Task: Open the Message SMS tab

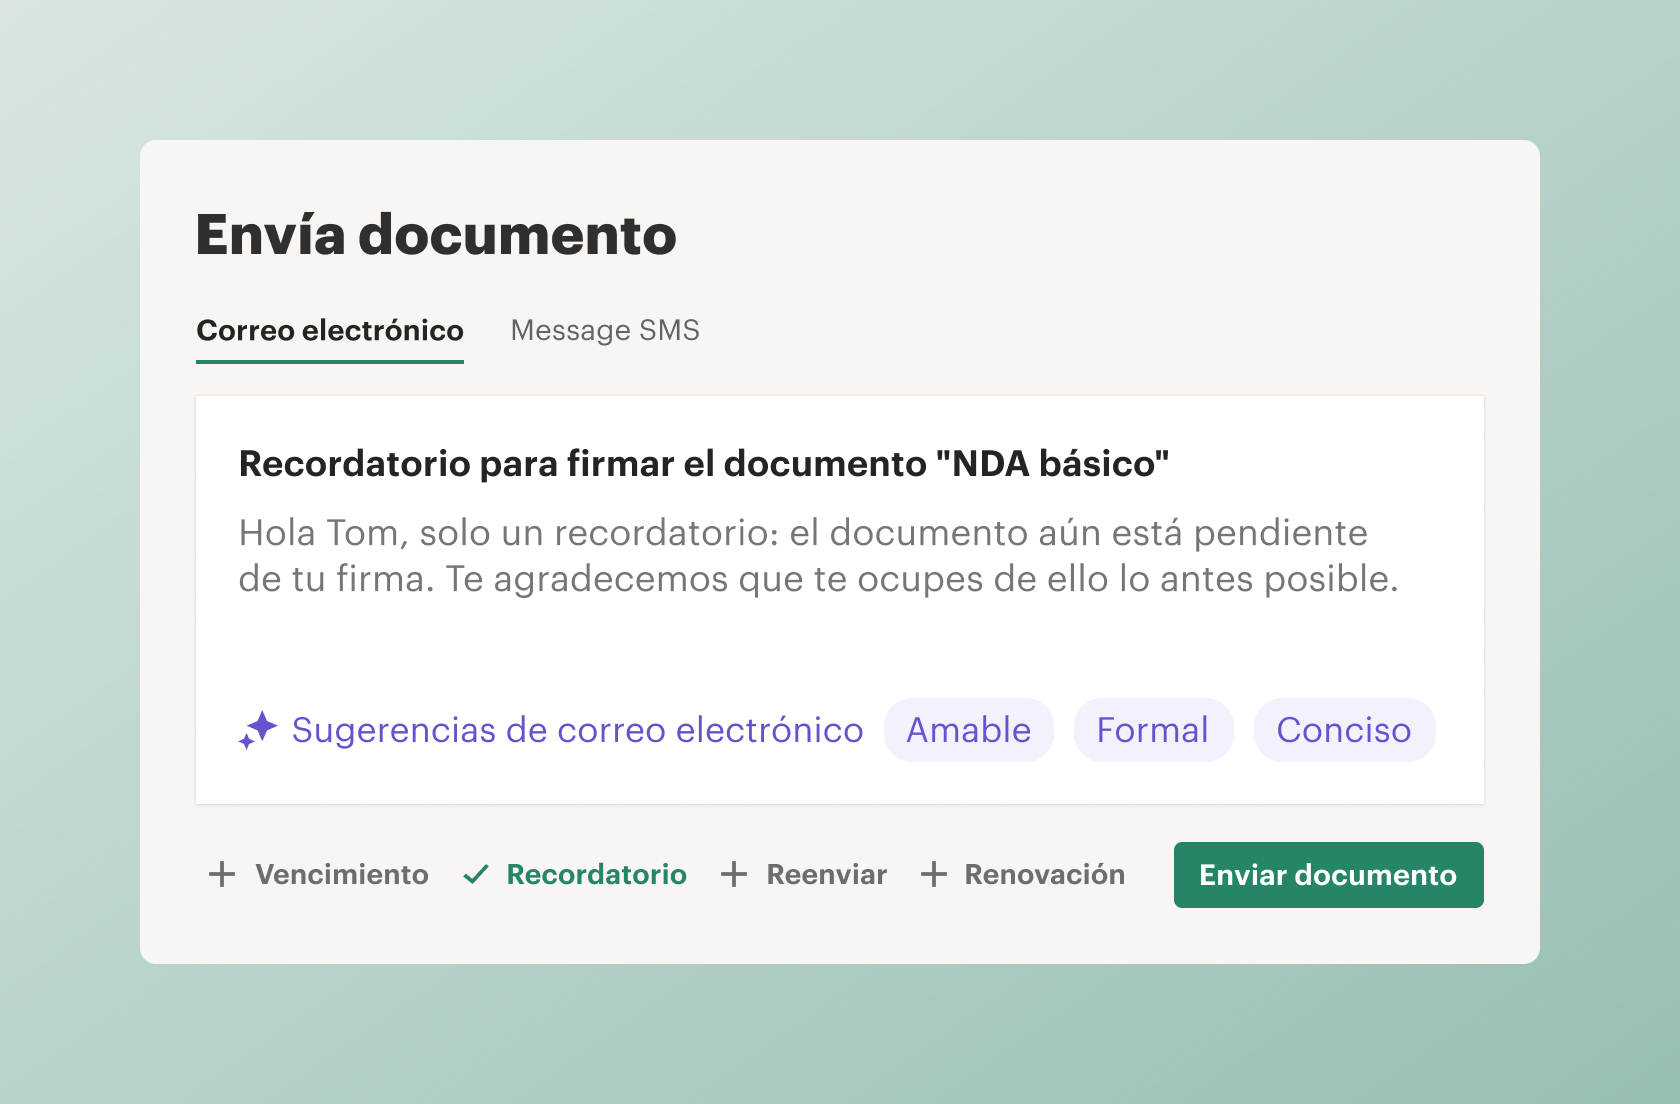Action: (605, 331)
